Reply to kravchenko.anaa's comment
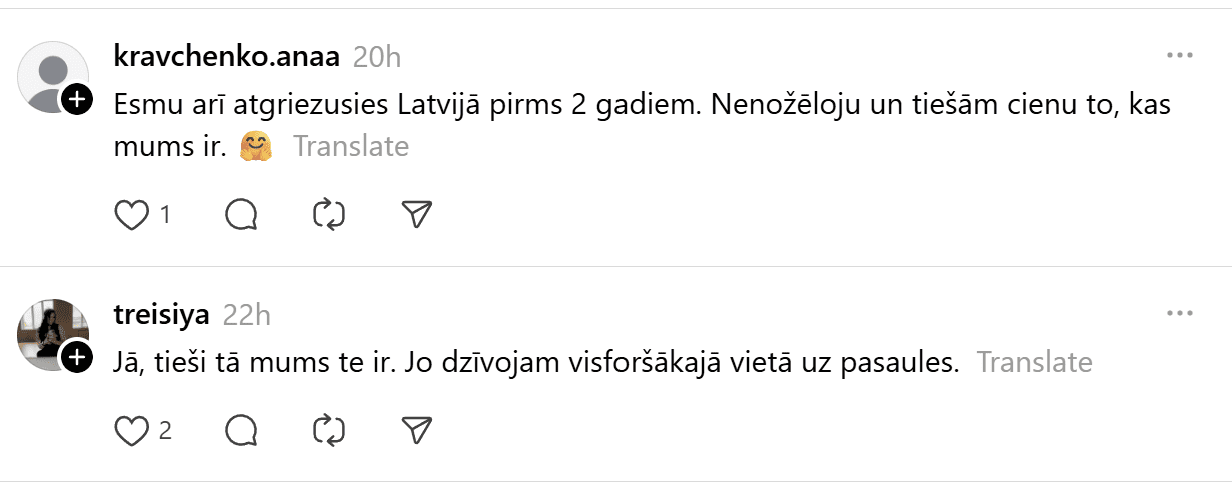Image resolution: width=1232 pixels, height=486 pixels. point(242,215)
